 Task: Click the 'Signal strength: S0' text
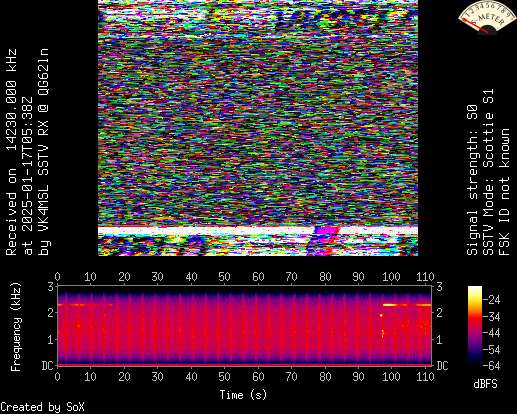tap(472, 180)
